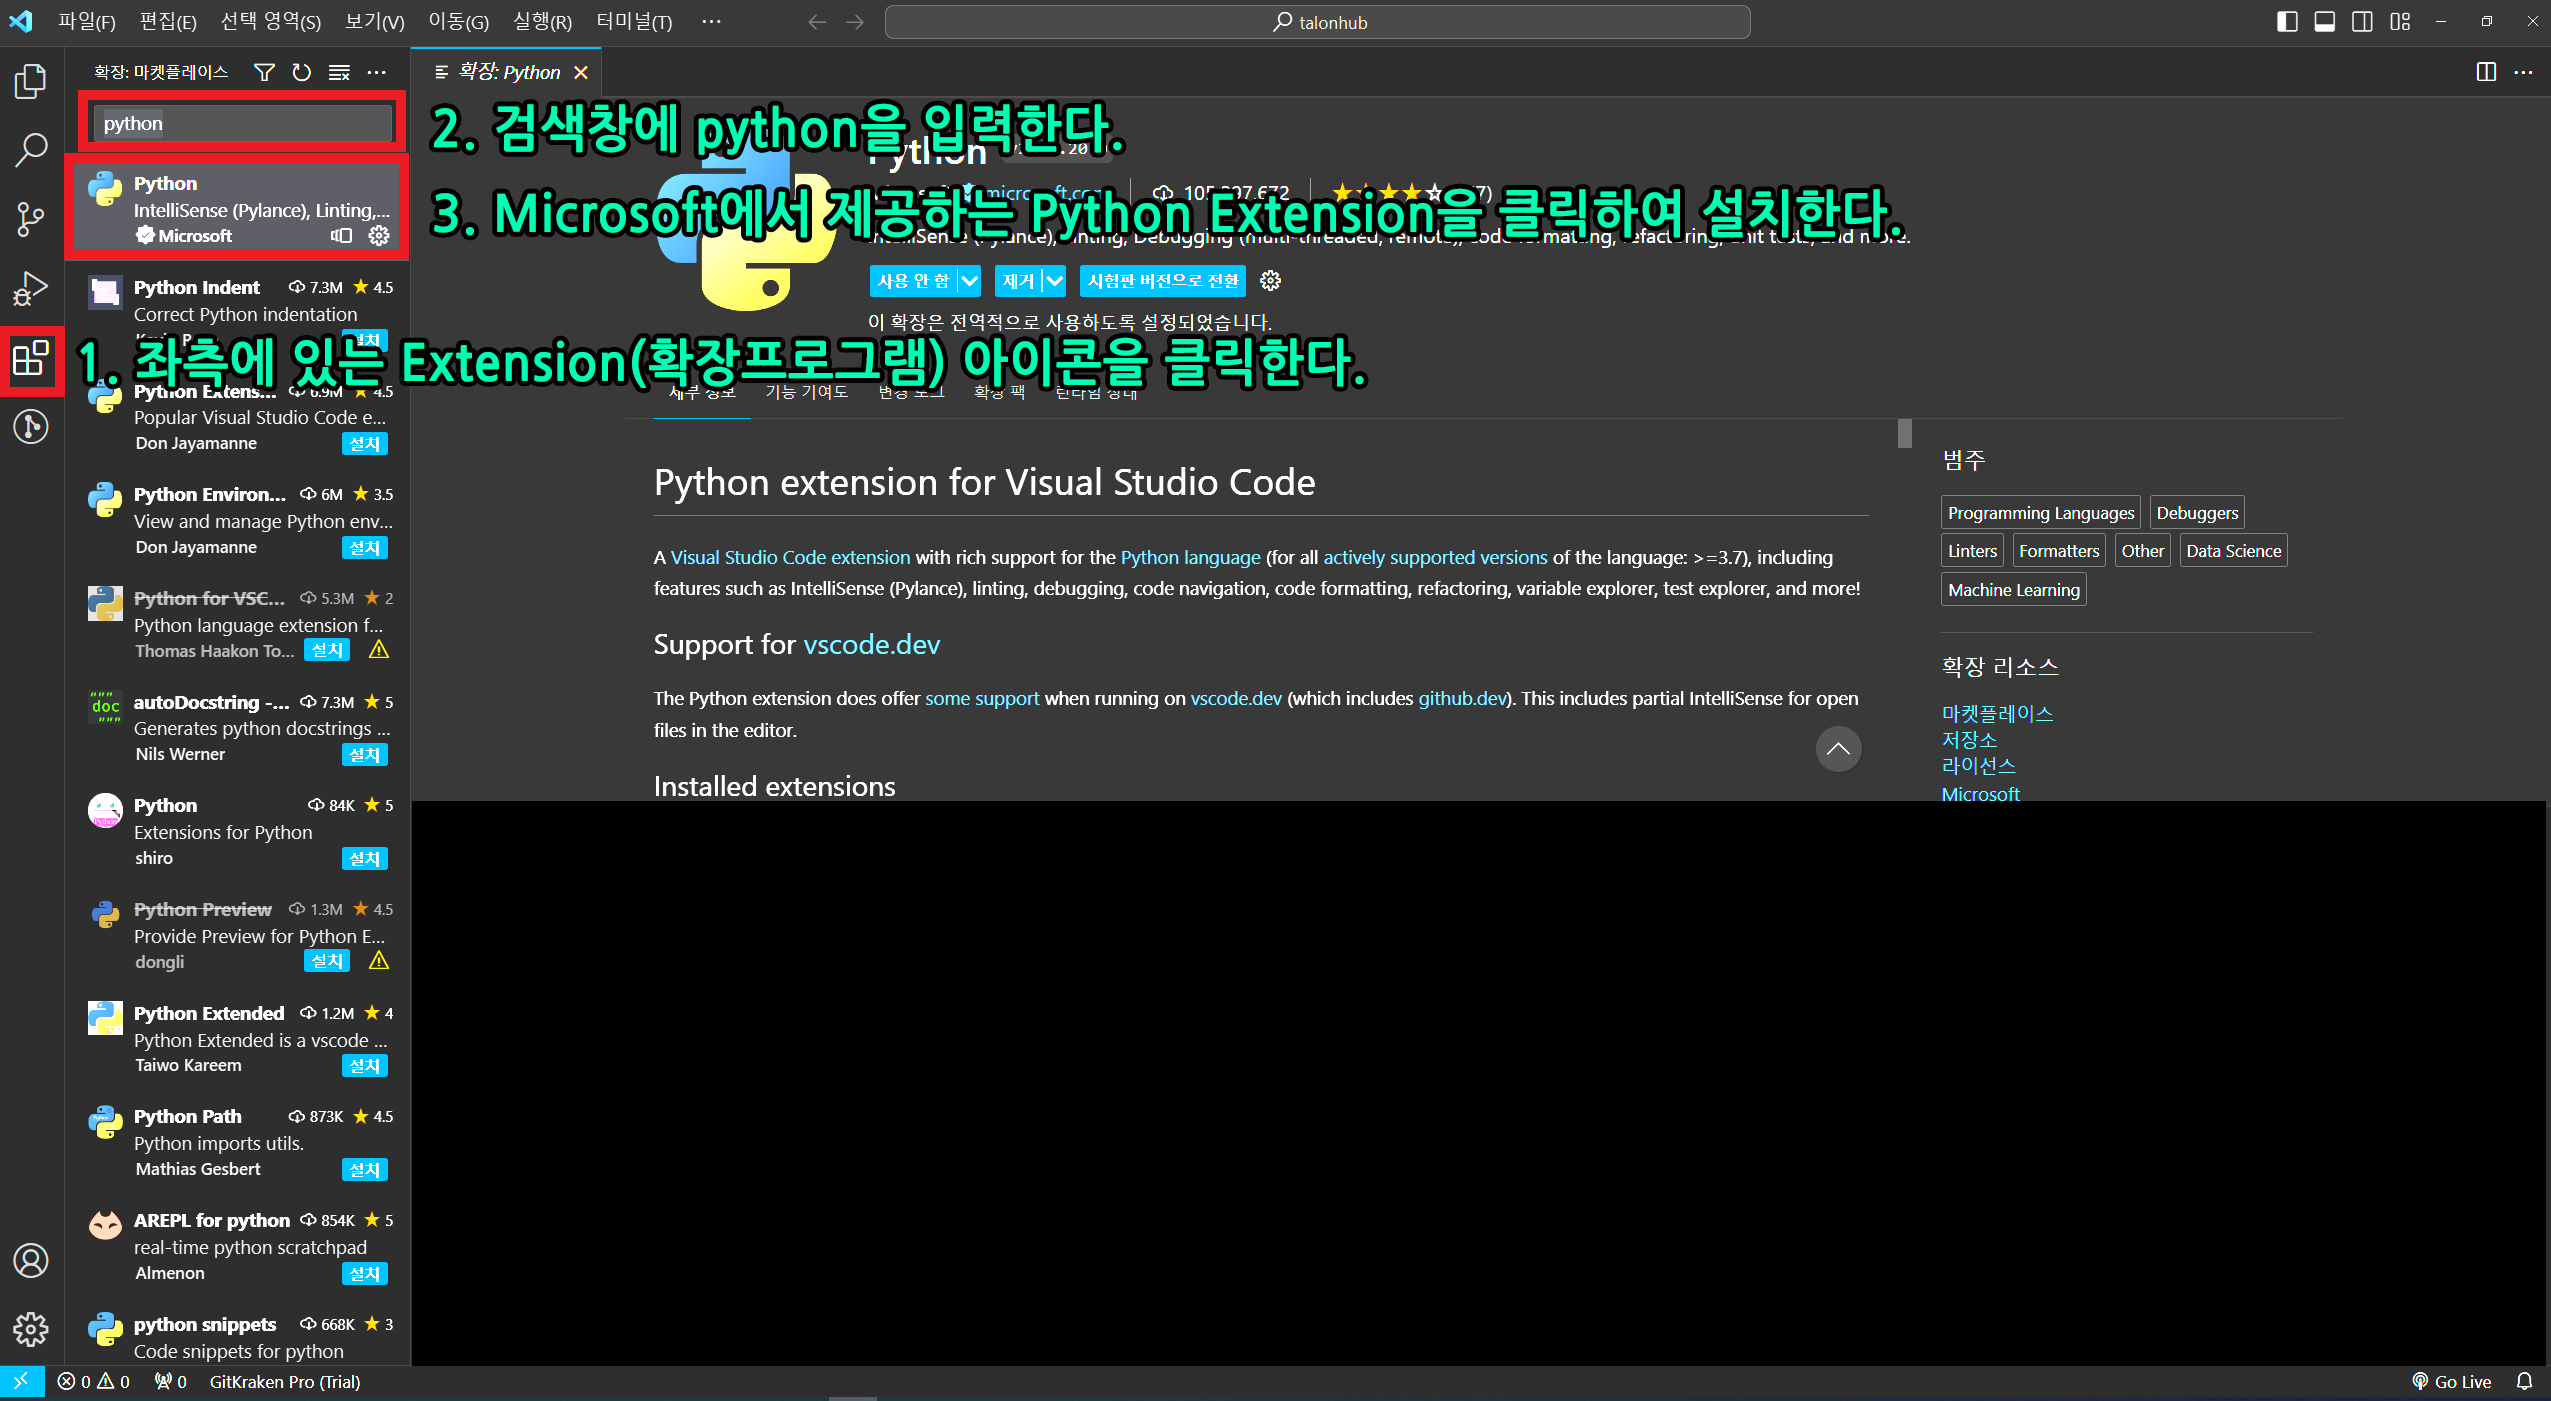Go forward in navigation history

tap(854, 22)
